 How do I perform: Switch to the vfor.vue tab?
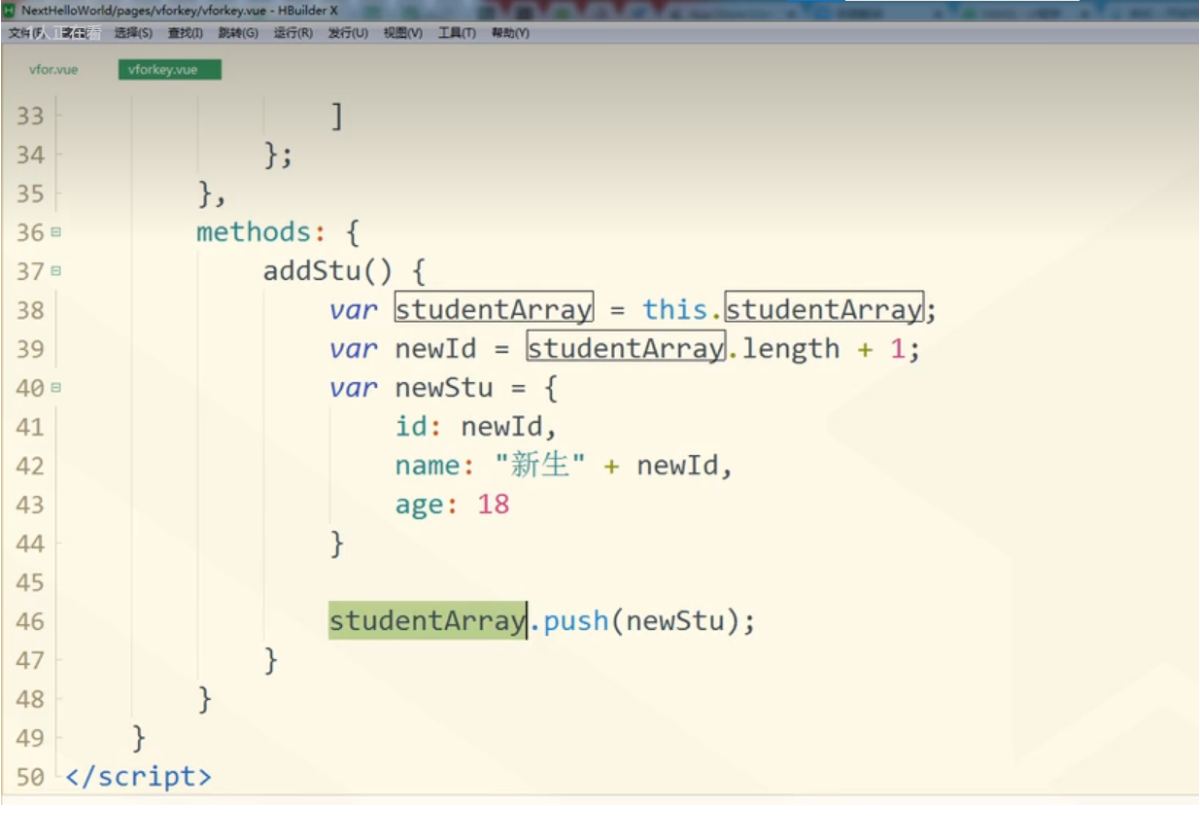pyautogui.click(x=54, y=70)
